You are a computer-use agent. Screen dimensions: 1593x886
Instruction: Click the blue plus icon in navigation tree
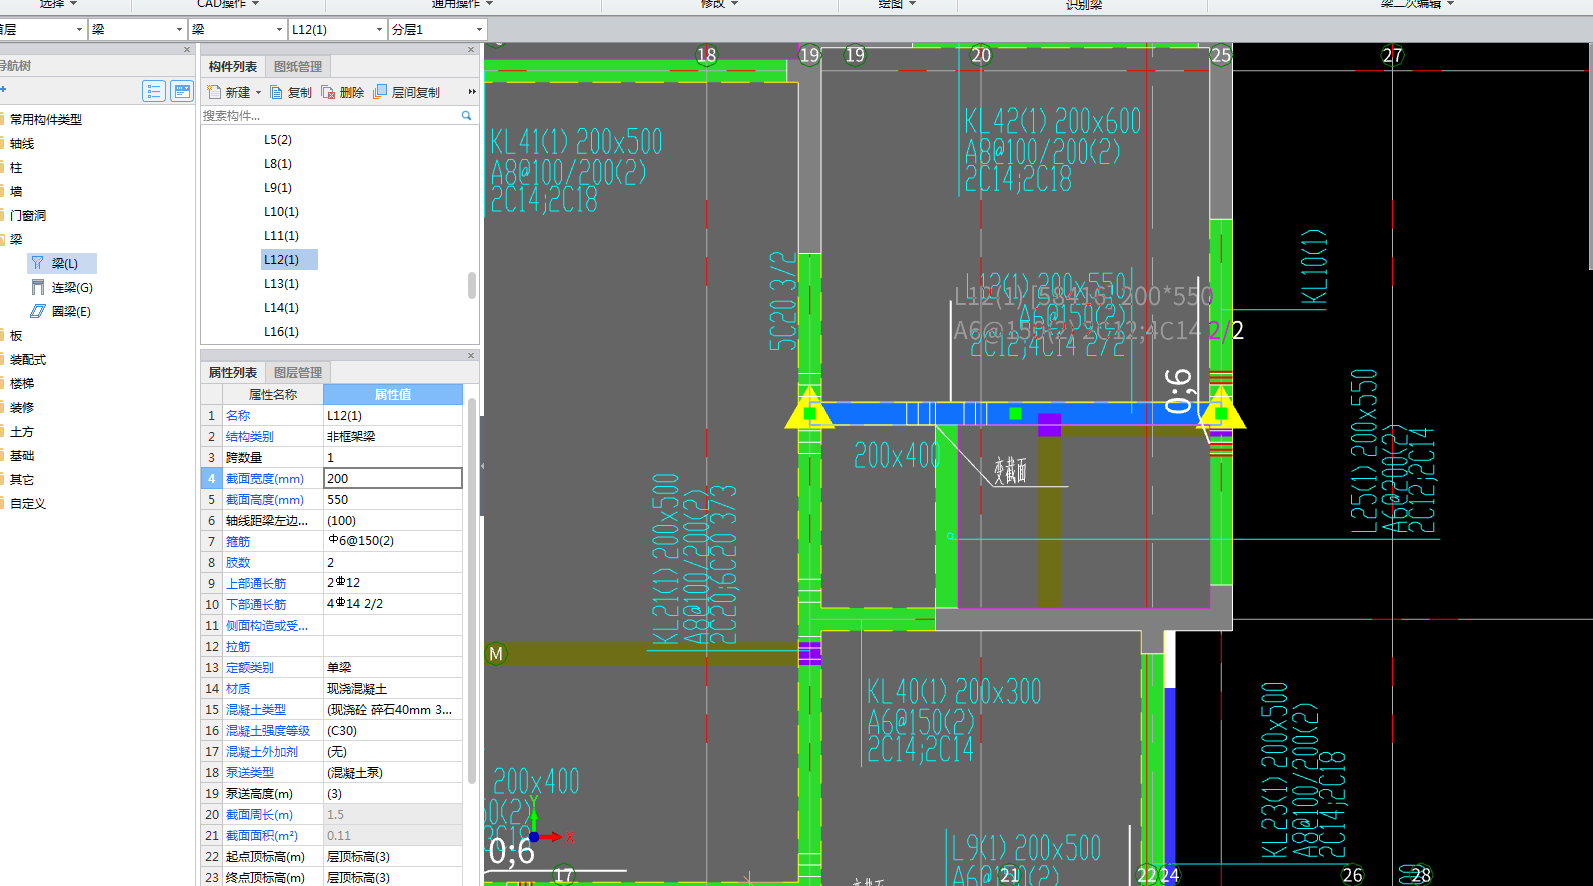[3, 90]
